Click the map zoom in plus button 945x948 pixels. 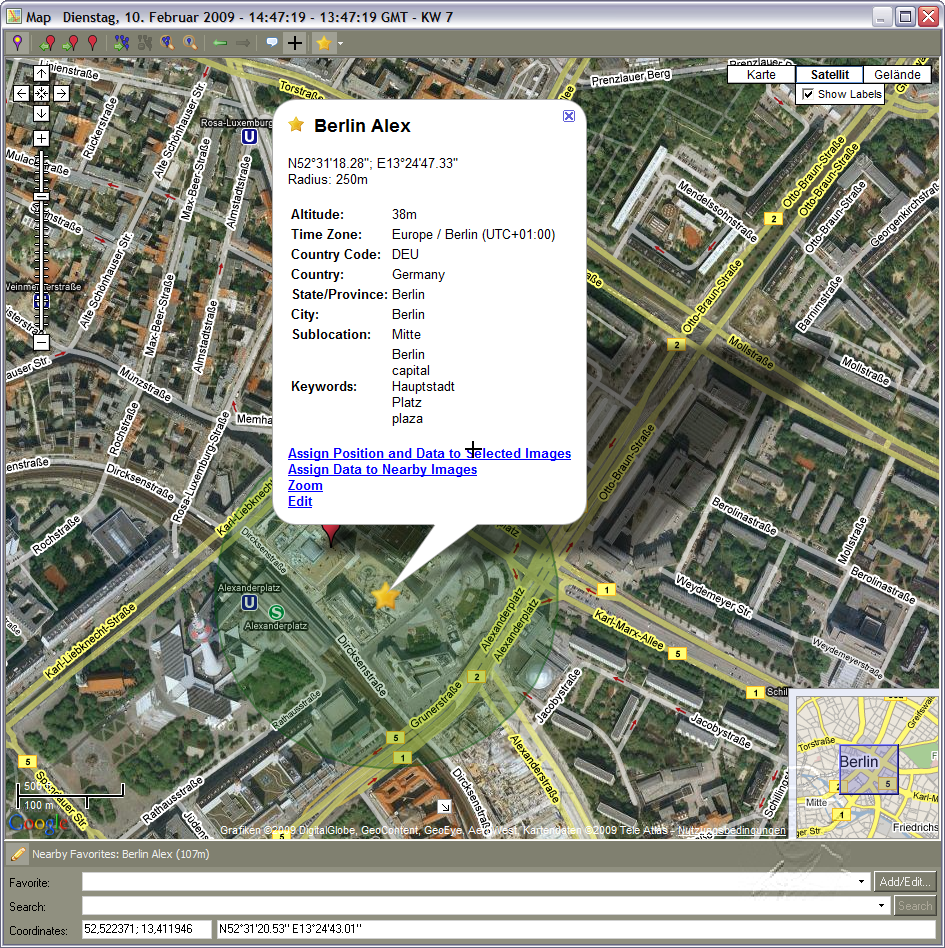[x=41, y=139]
